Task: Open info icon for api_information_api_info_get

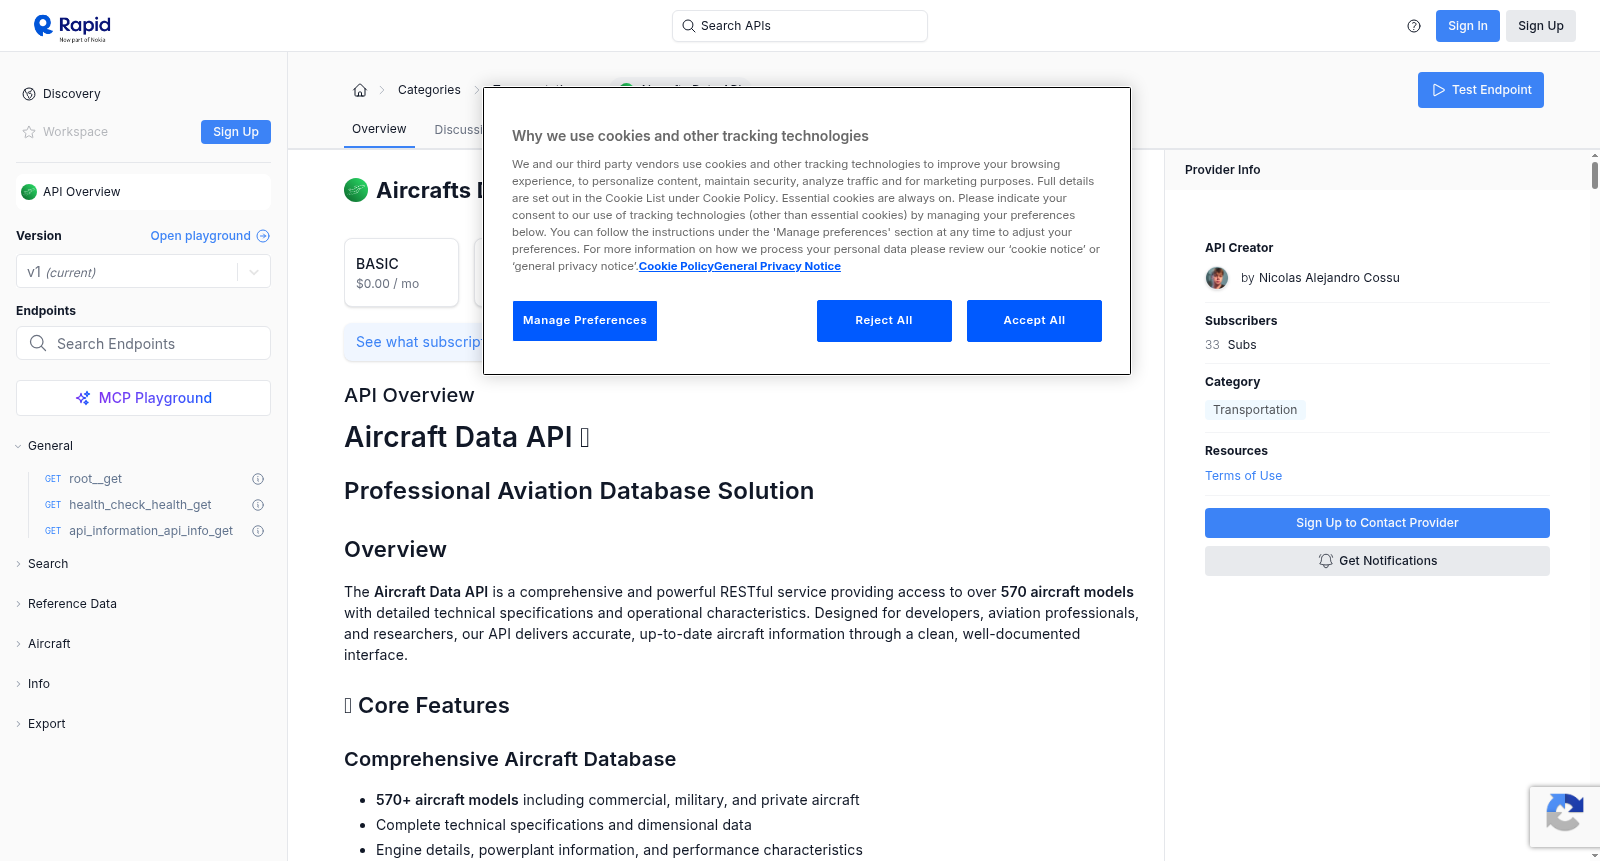Action: pyautogui.click(x=258, y=531)
